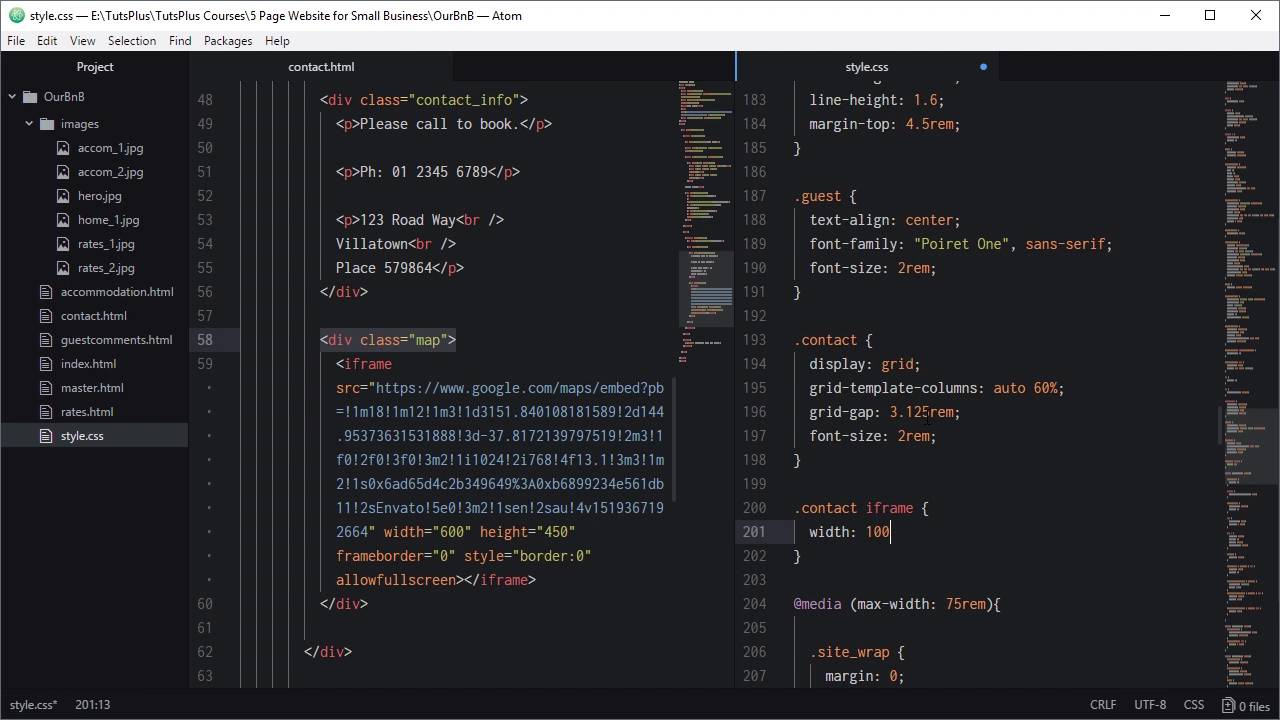Click the file icon beside style.css in tree
1280x720 pixels.
tap(45, 436)
